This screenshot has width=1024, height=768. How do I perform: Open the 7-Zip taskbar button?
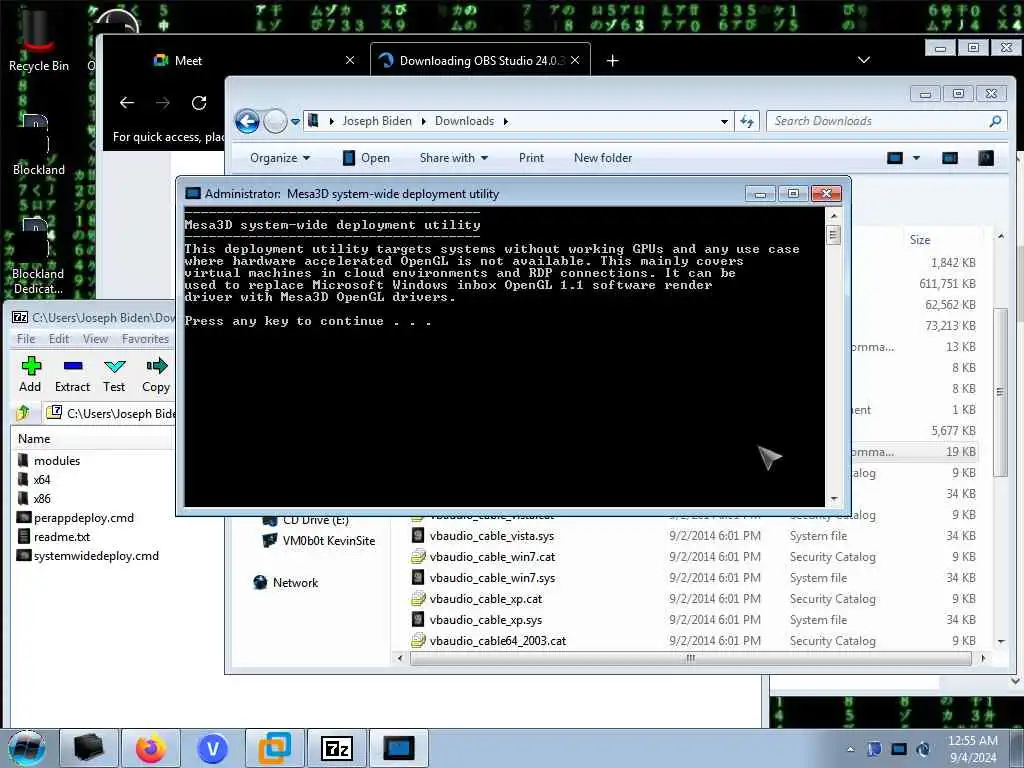coord(337,748)
